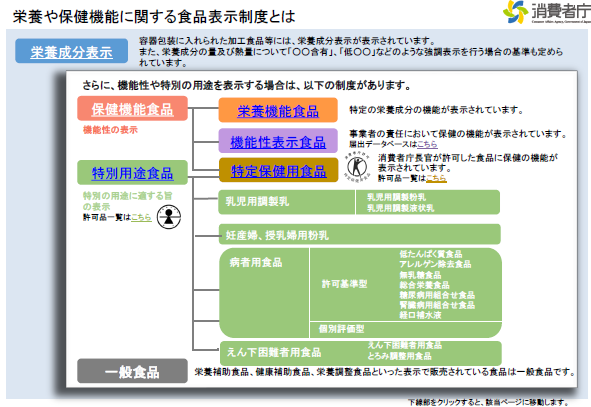Screen dimensions: 591x407
Task: Click the gray 一般食品 box
Action: tap(132, 371)
